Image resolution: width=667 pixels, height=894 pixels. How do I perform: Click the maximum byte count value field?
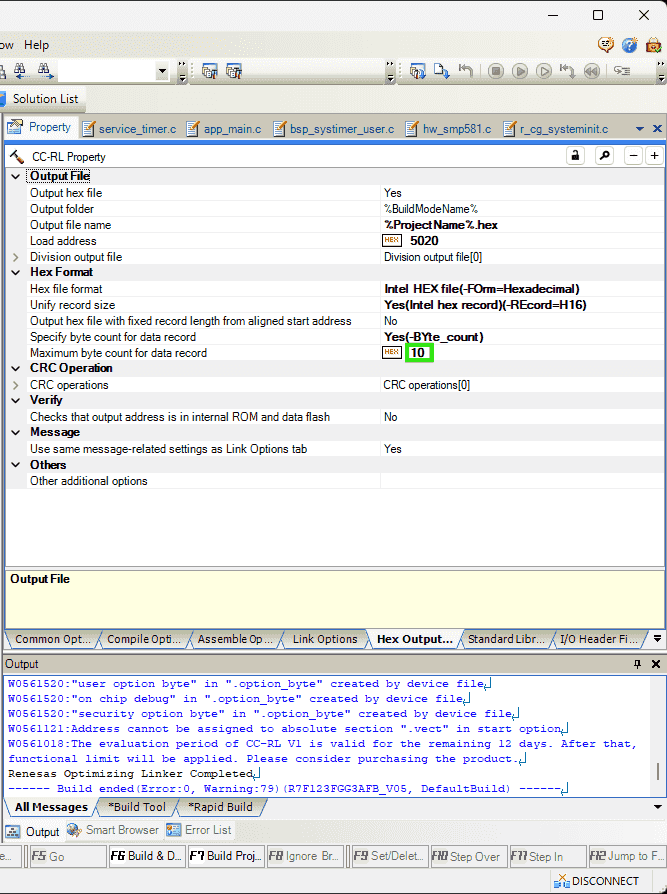point(419,353)
